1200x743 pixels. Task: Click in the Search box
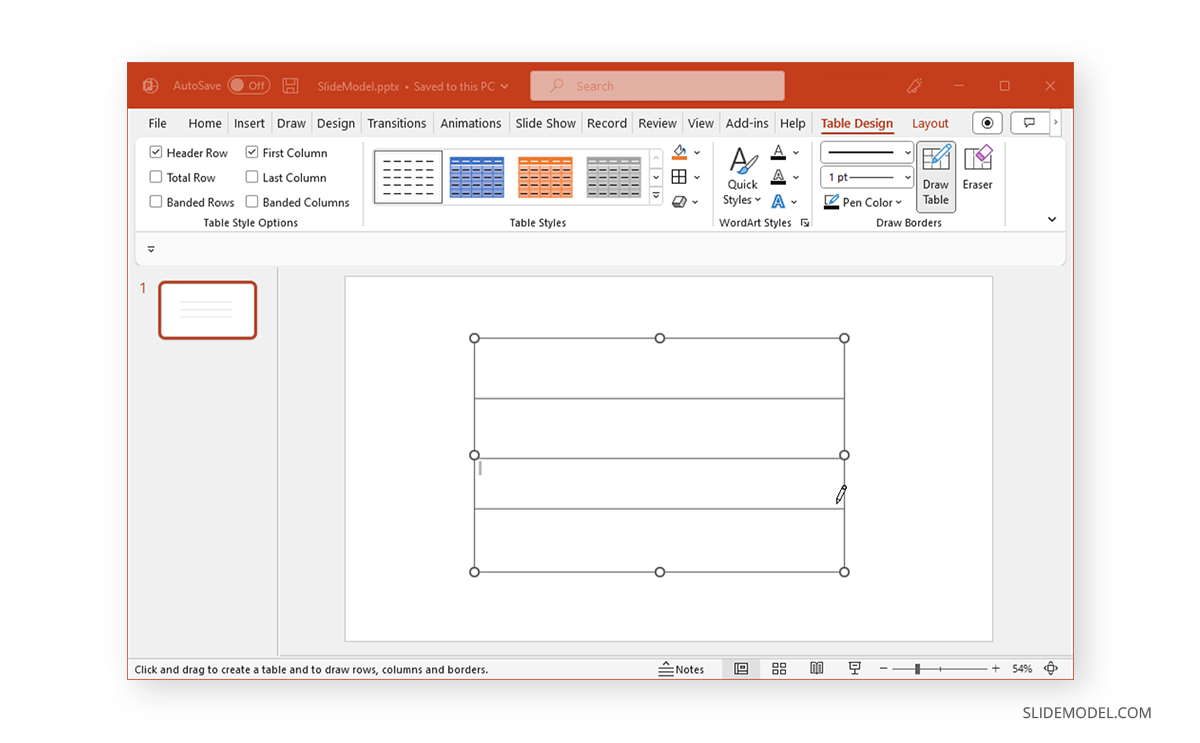[657, 86]
